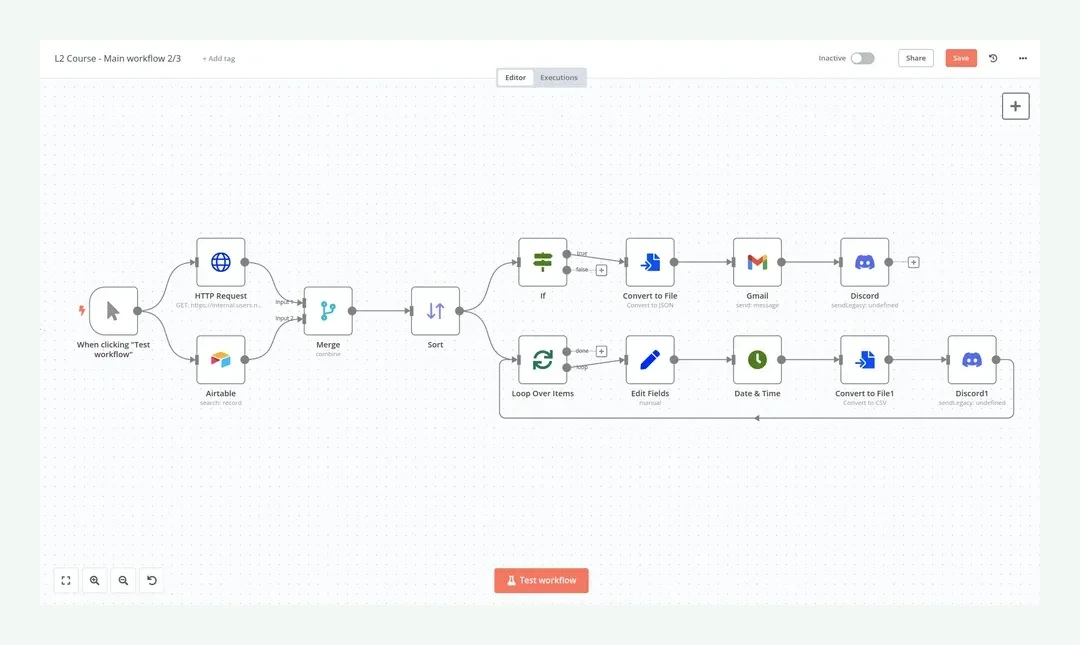Open the workflow history icon

(x=993, y=58)
